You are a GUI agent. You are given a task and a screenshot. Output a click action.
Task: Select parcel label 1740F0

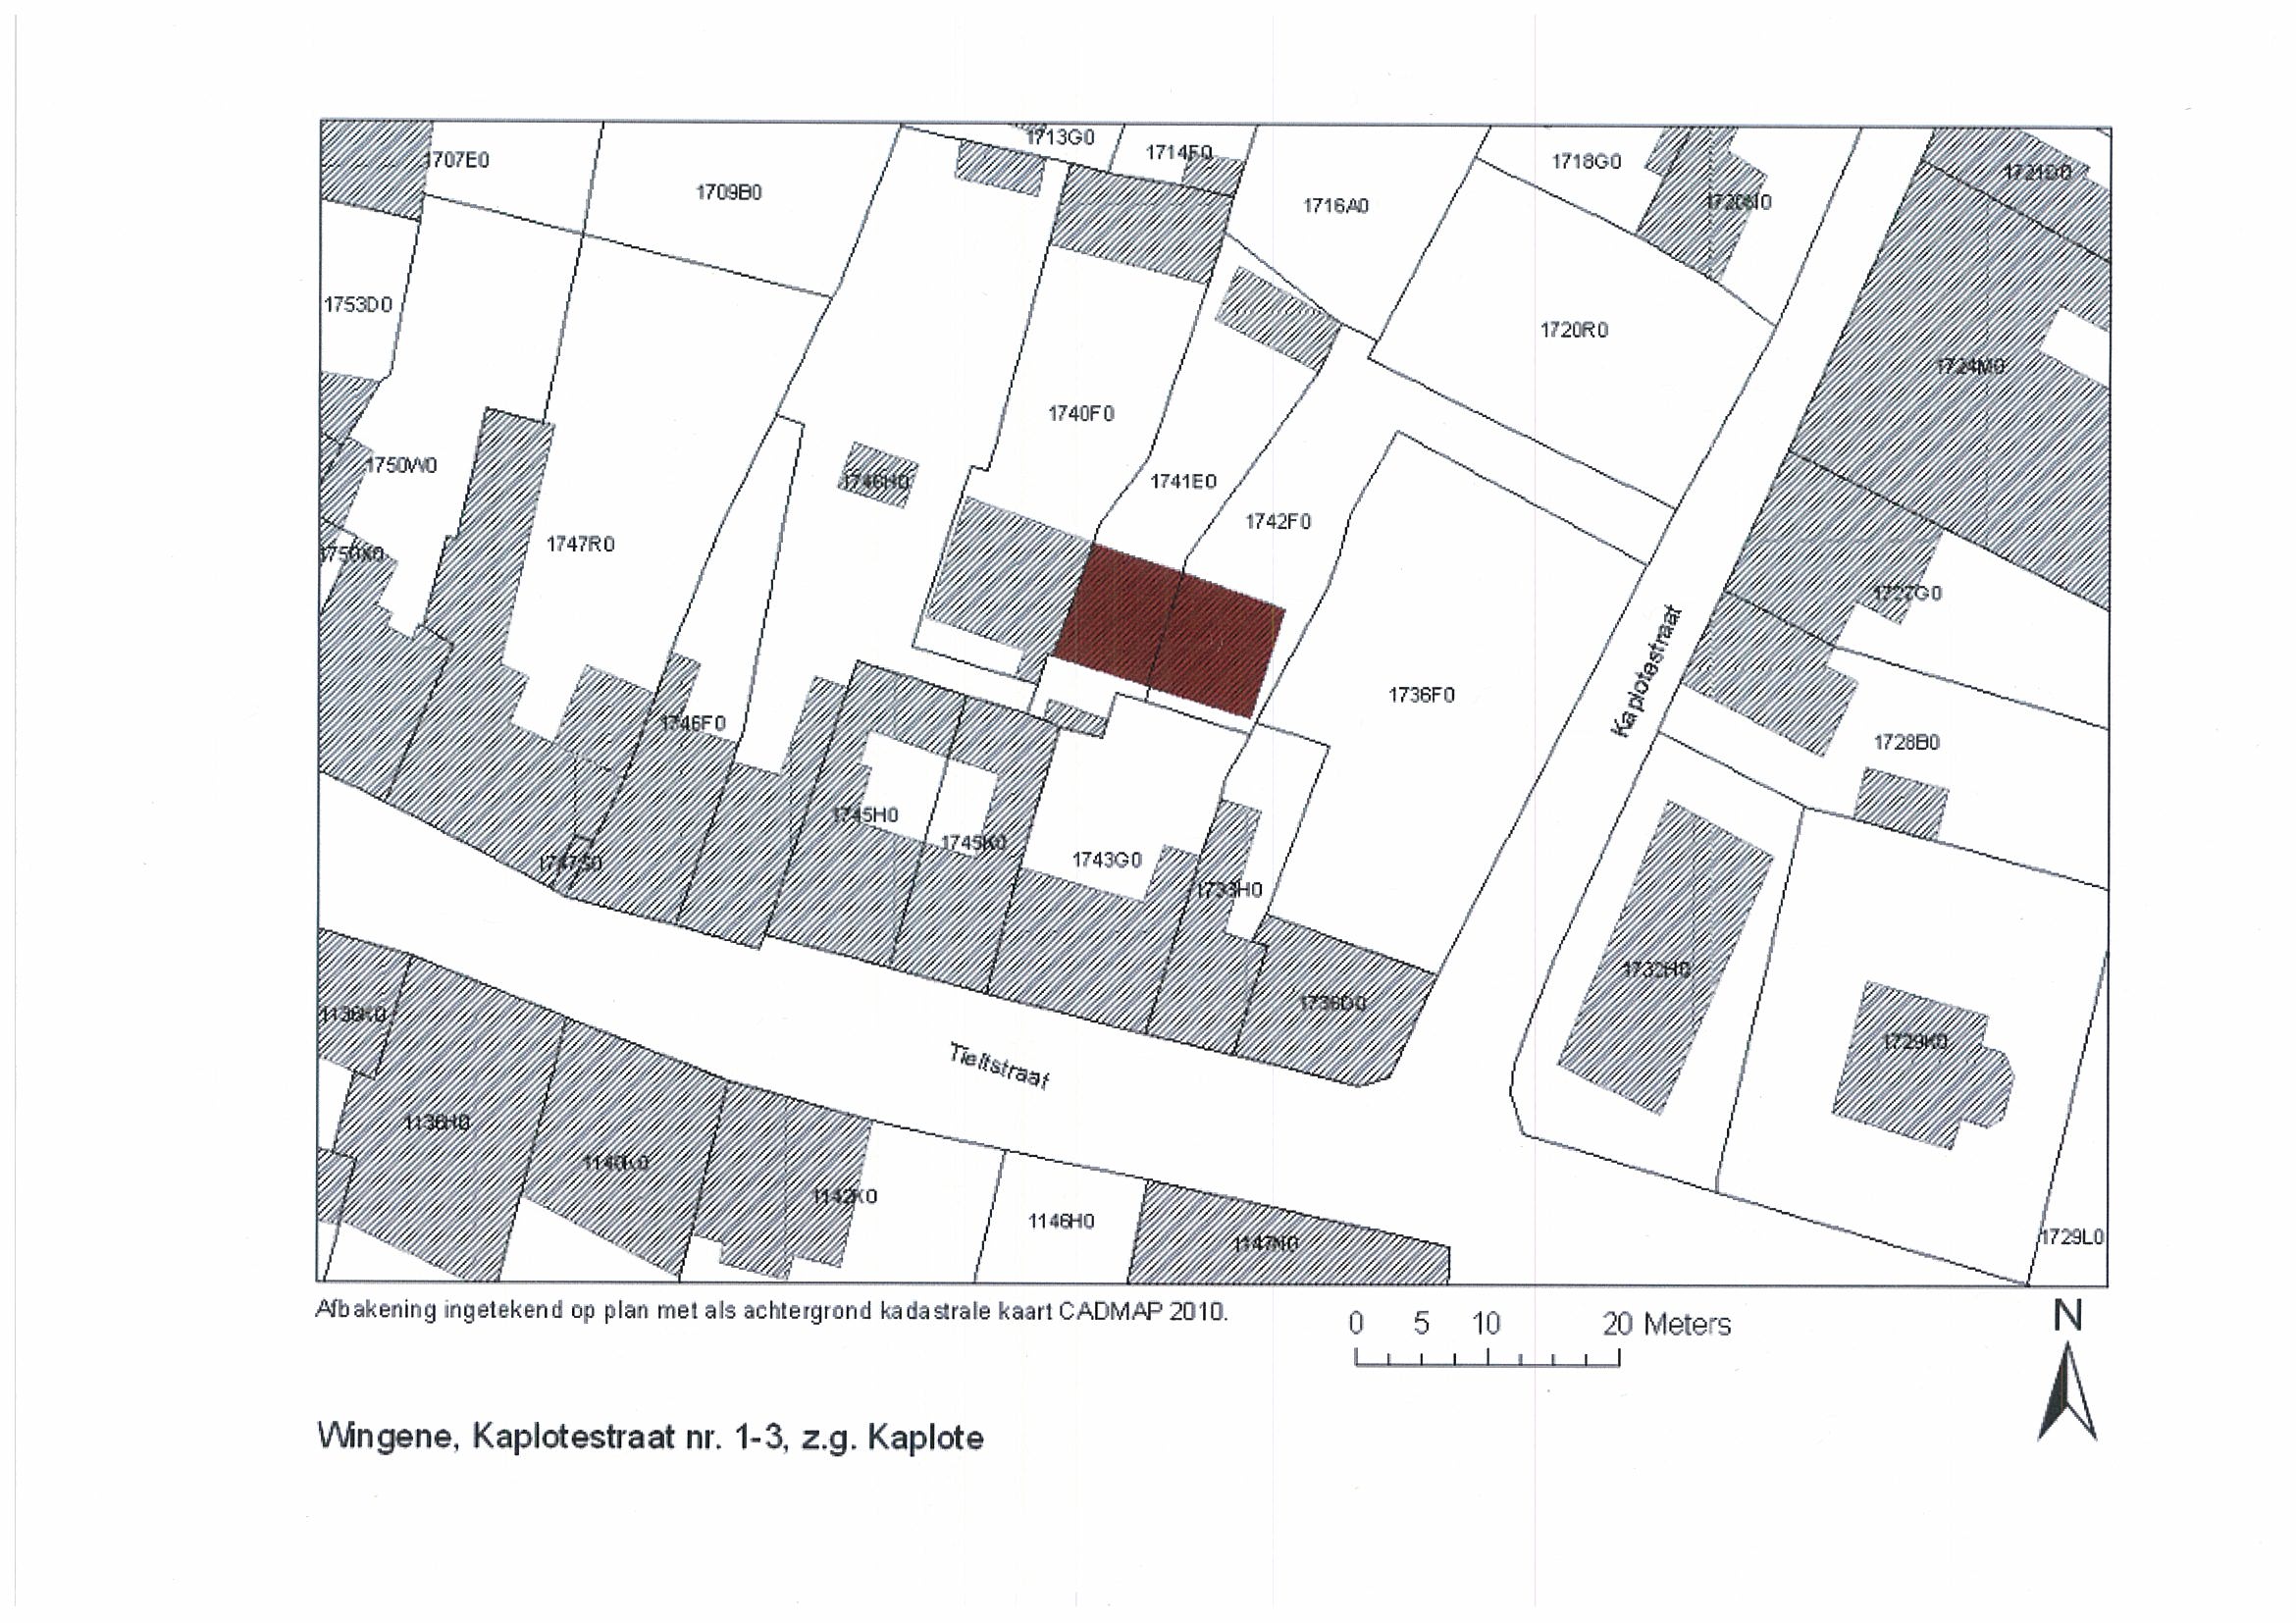pos(1081,413)
